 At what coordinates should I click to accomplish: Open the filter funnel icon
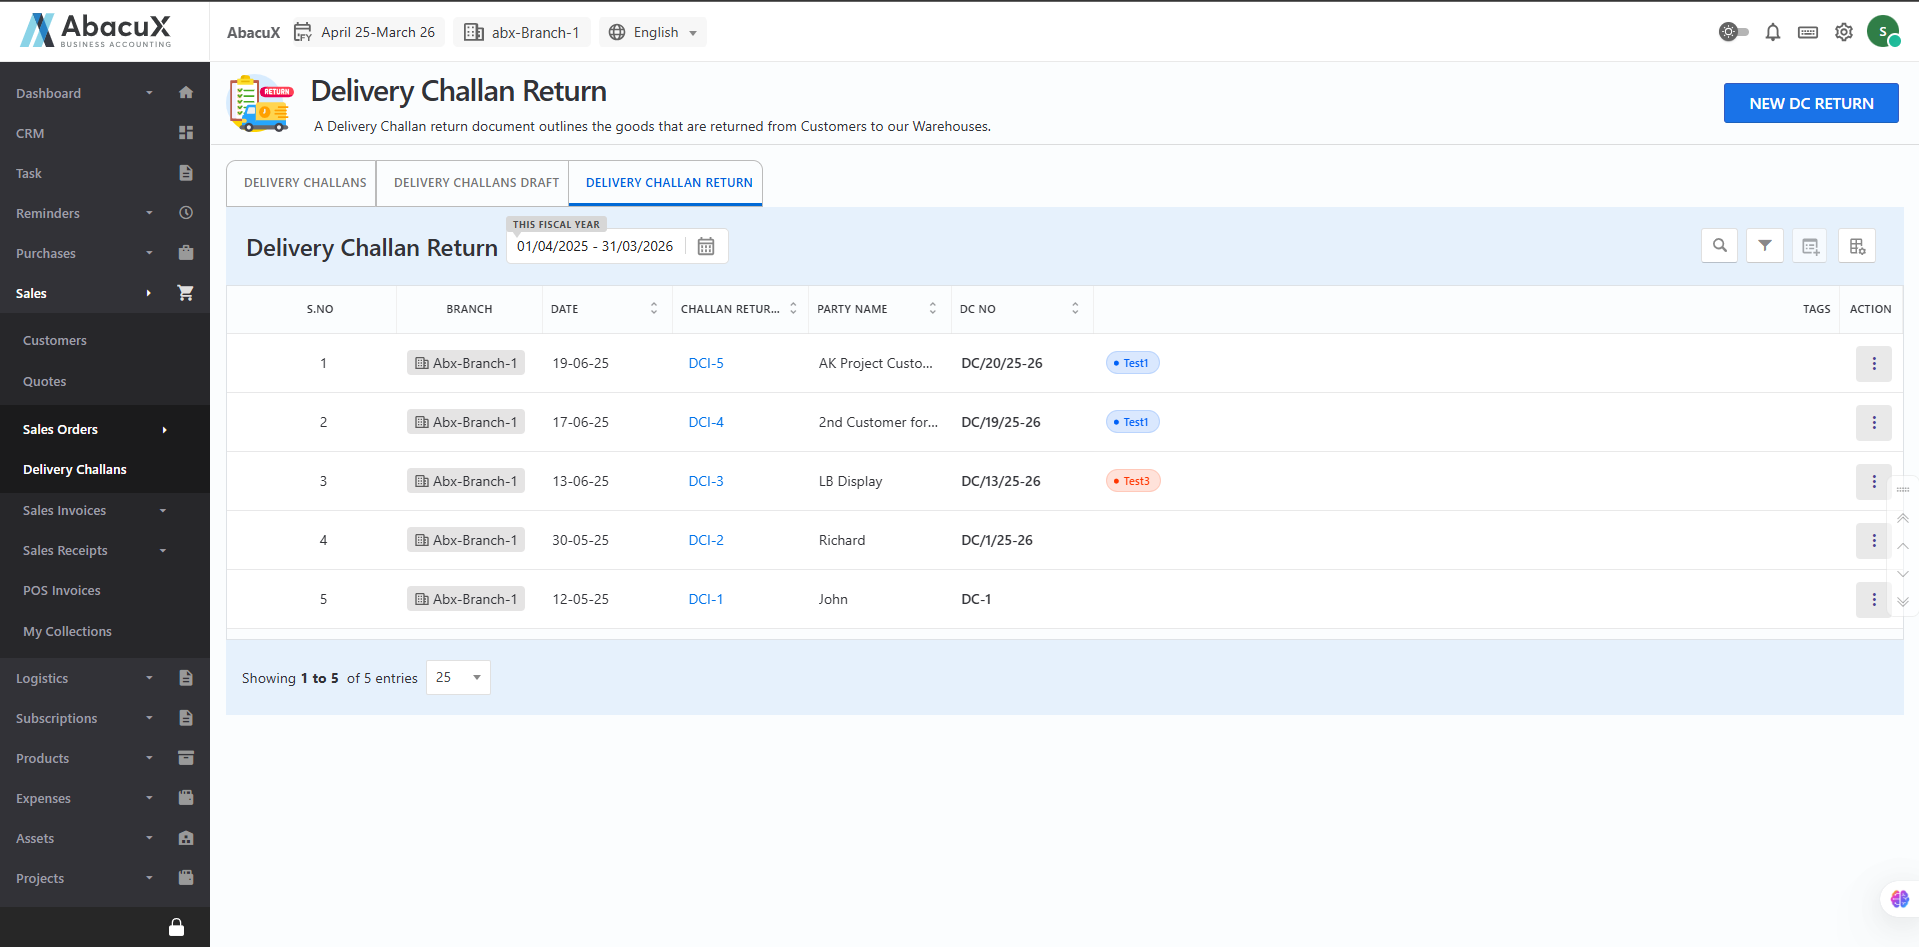pos(1765,246)
